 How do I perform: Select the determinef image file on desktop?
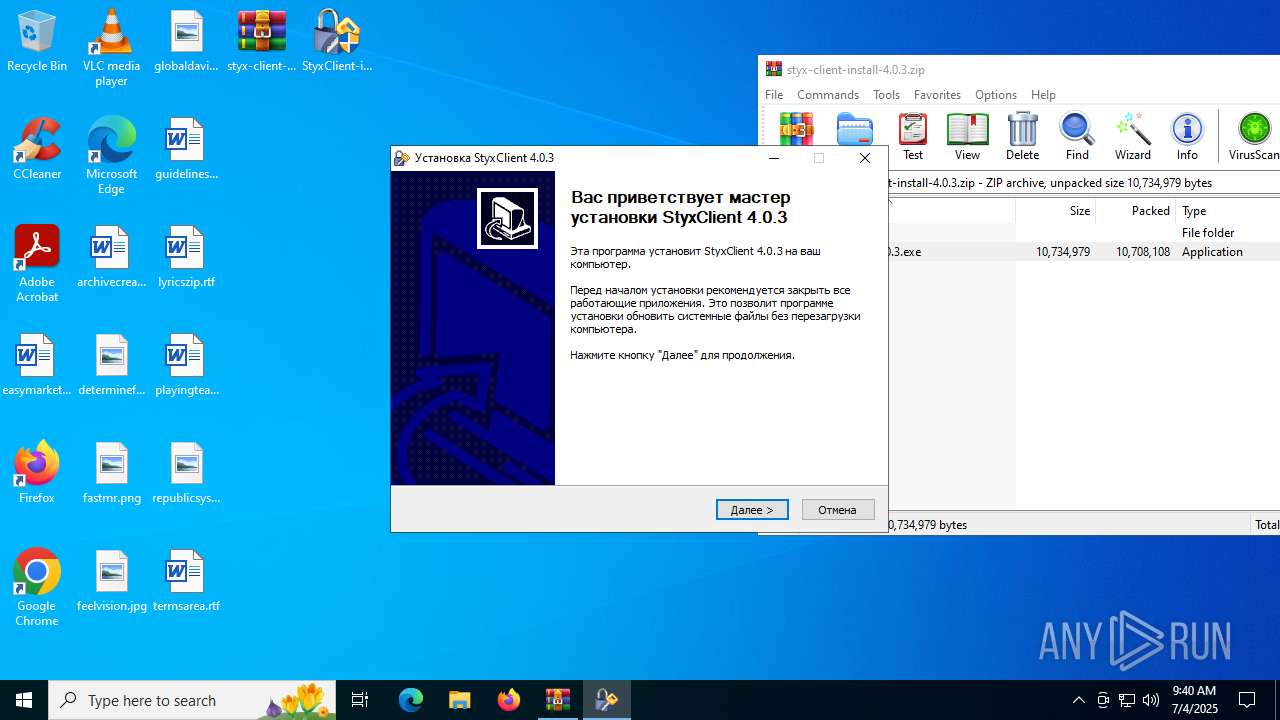(x=111, y=366)
